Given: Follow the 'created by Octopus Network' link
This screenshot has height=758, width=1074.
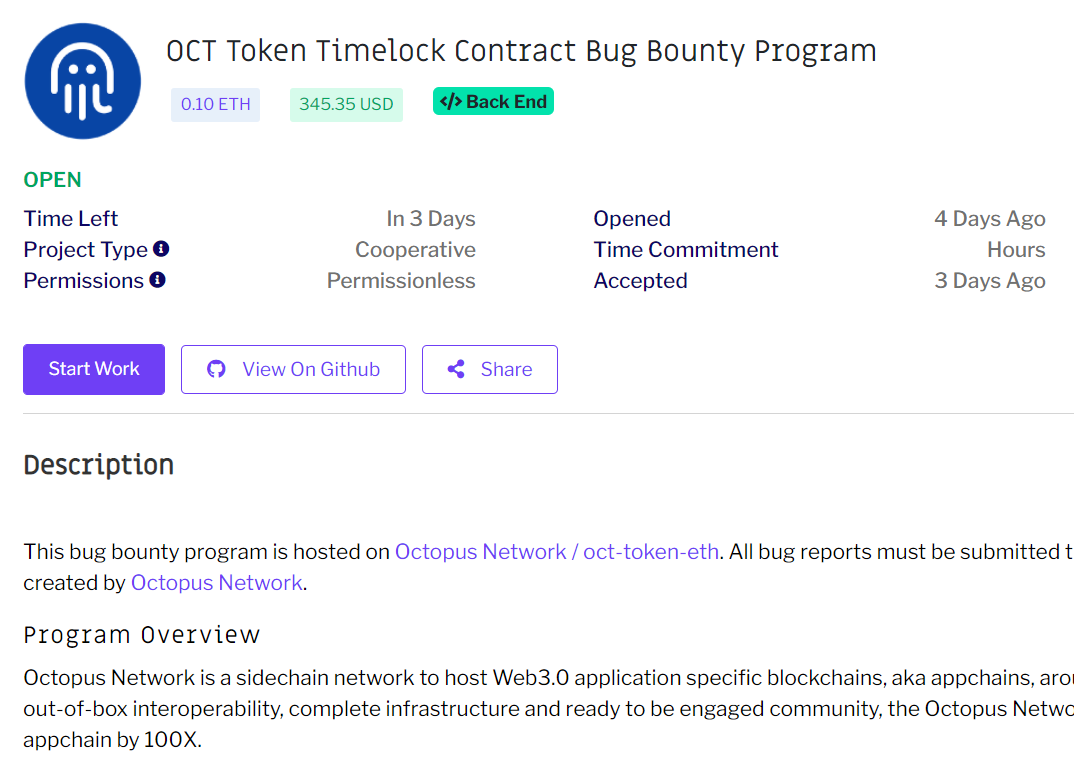Looking at the screenshot, I should pos(216,583).
